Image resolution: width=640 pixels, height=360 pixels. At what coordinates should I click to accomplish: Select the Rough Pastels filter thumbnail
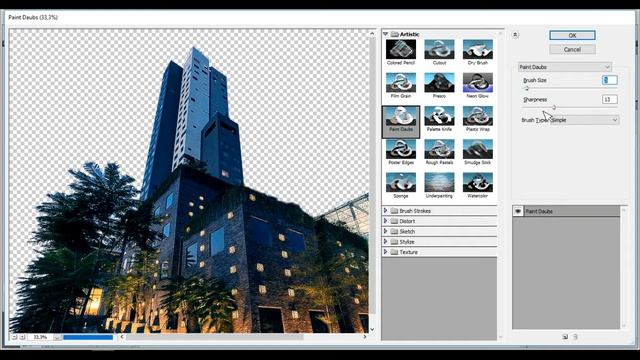click(439, 149)
